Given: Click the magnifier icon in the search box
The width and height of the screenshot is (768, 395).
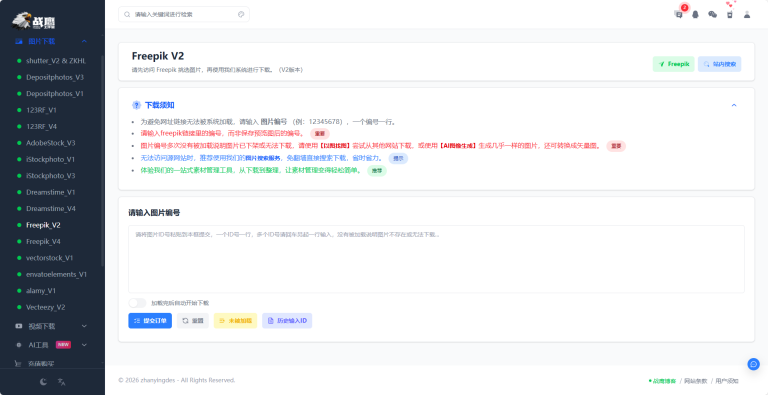Looking at the screenshot, I should 127,14.
